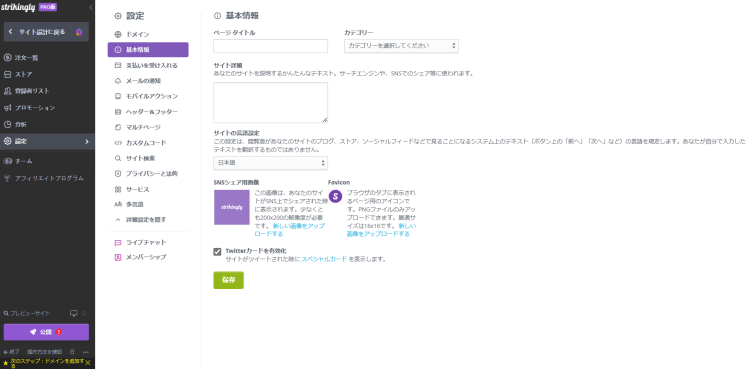Open the 日 language switch icon

(72, 351)
